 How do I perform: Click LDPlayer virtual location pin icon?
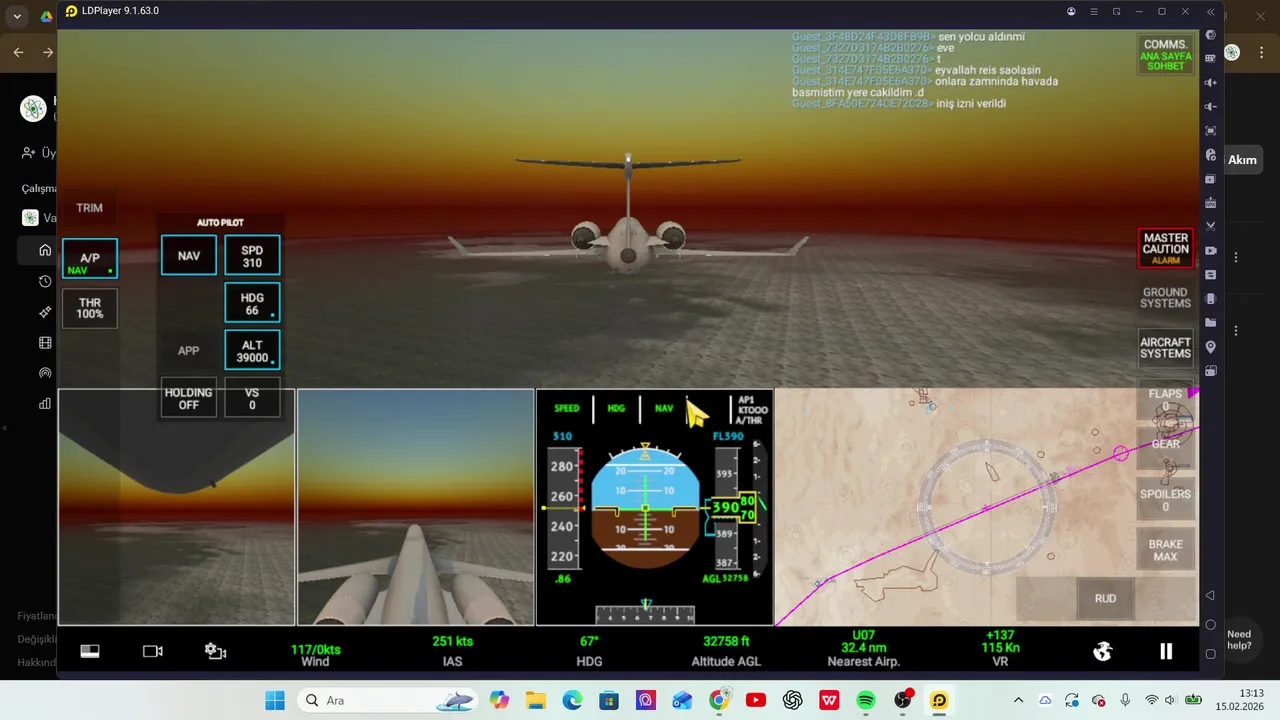[1211, 347]
